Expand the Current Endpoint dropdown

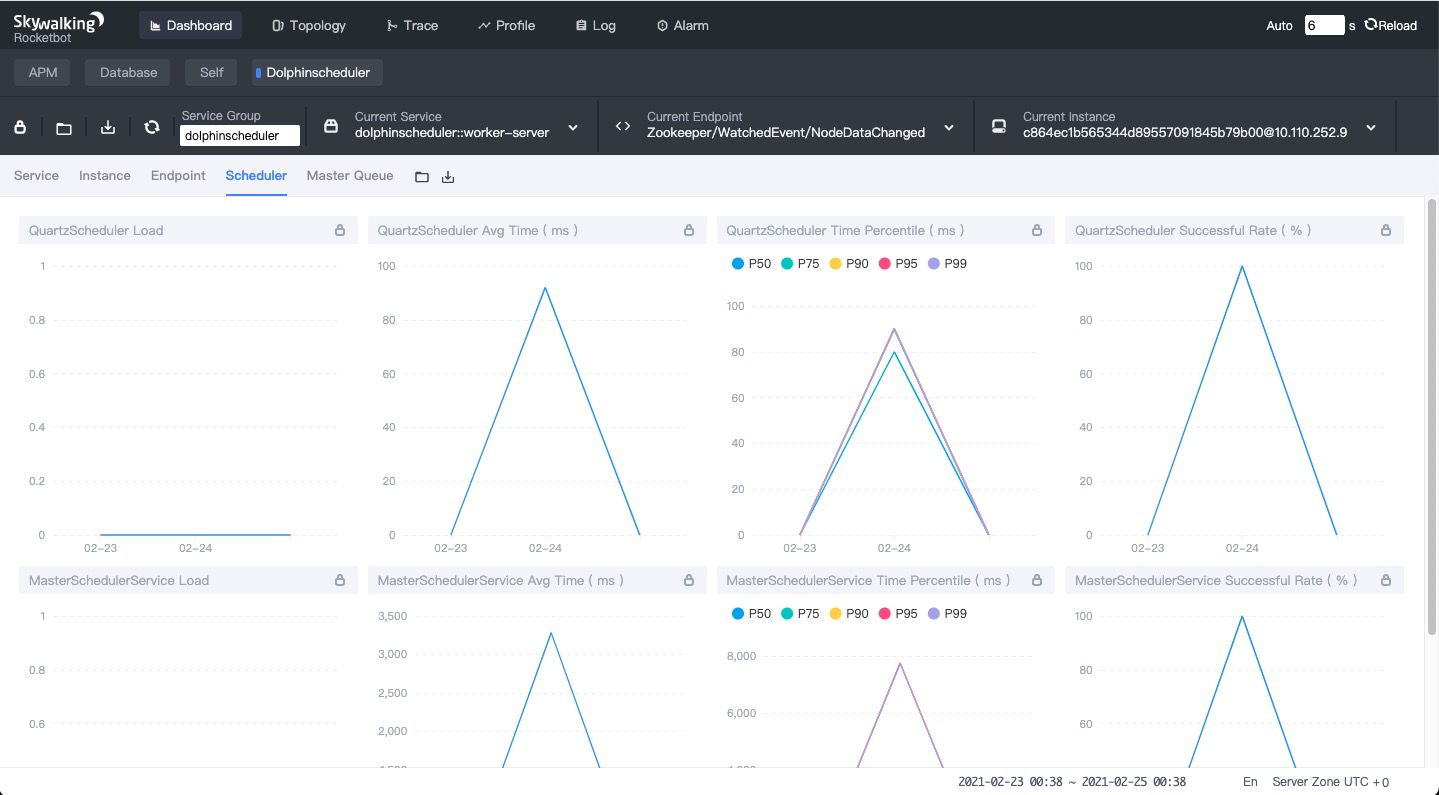(949, 127)
